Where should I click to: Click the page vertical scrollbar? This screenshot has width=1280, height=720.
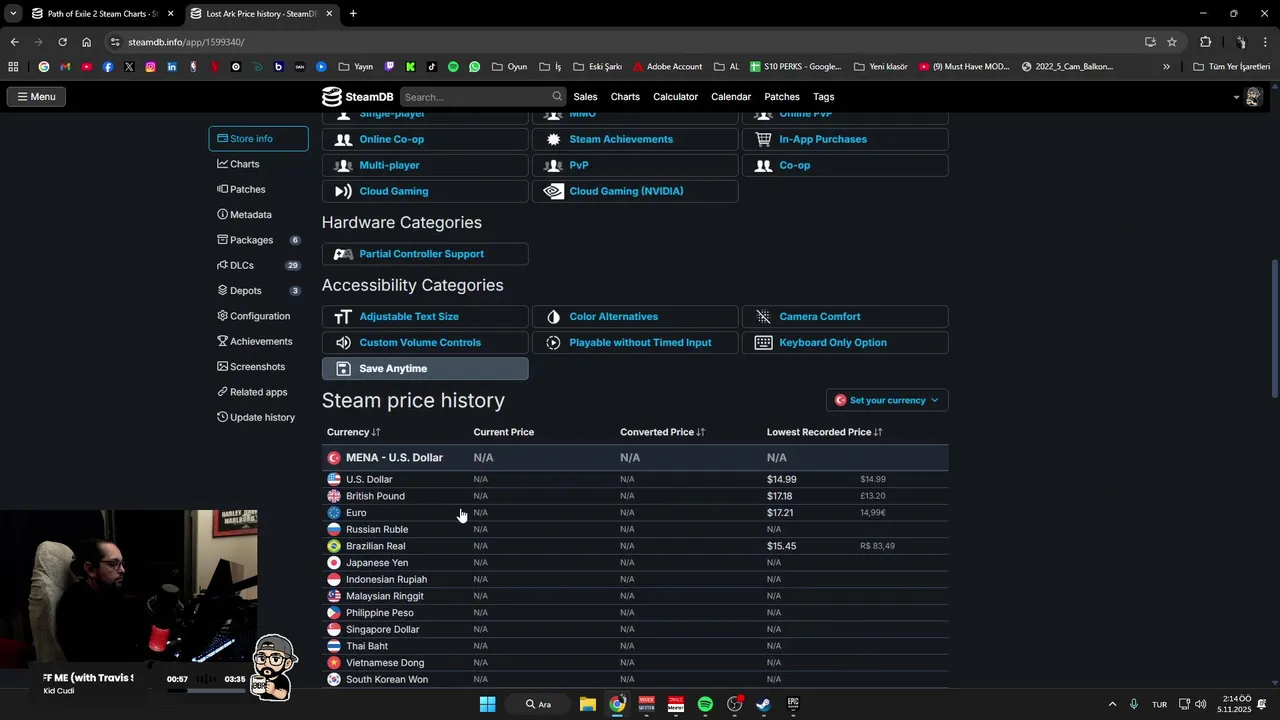(1274, 330)
